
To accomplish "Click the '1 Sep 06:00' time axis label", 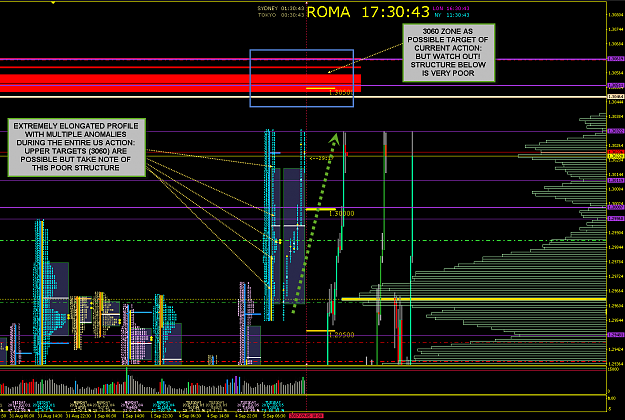I will click(105, 416).
